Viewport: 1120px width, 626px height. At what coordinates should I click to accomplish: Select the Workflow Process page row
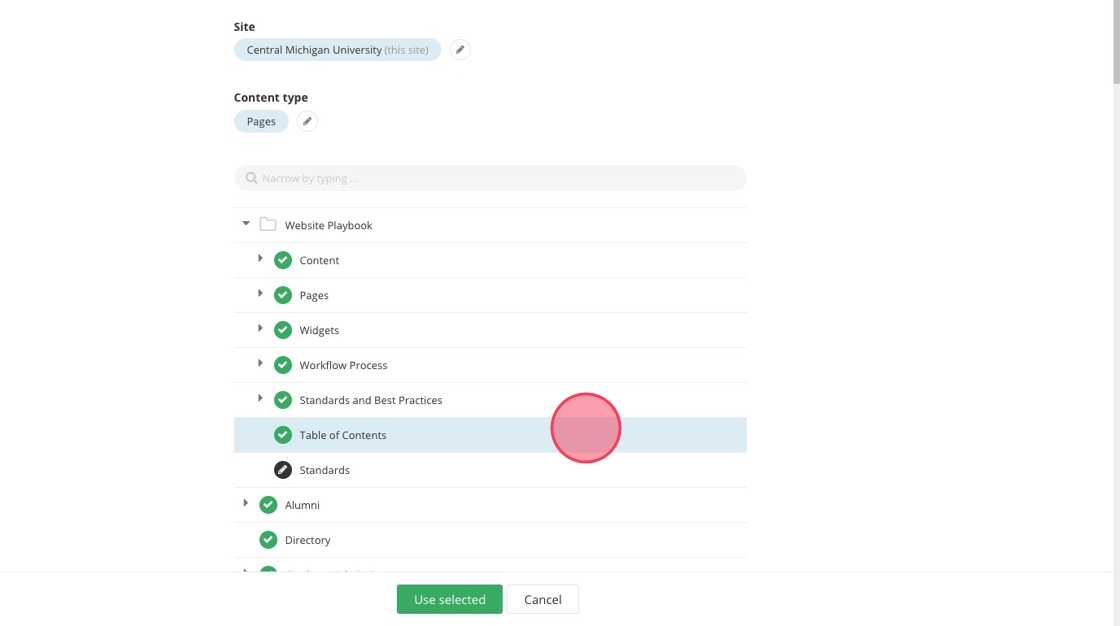[x=343, y=365]
